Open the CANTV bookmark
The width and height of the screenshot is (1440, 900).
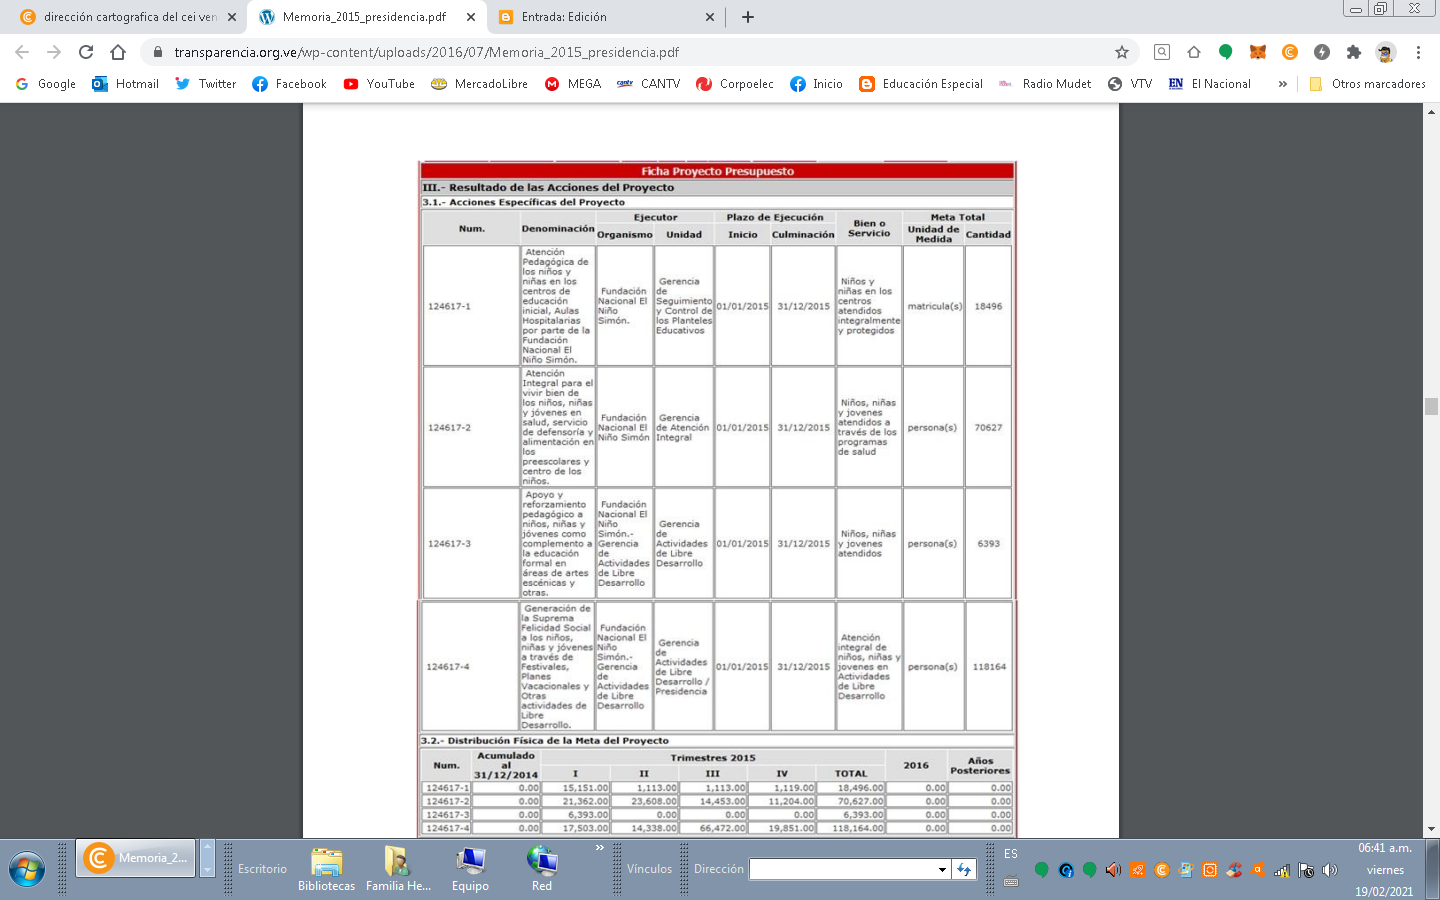coord(648,84)
